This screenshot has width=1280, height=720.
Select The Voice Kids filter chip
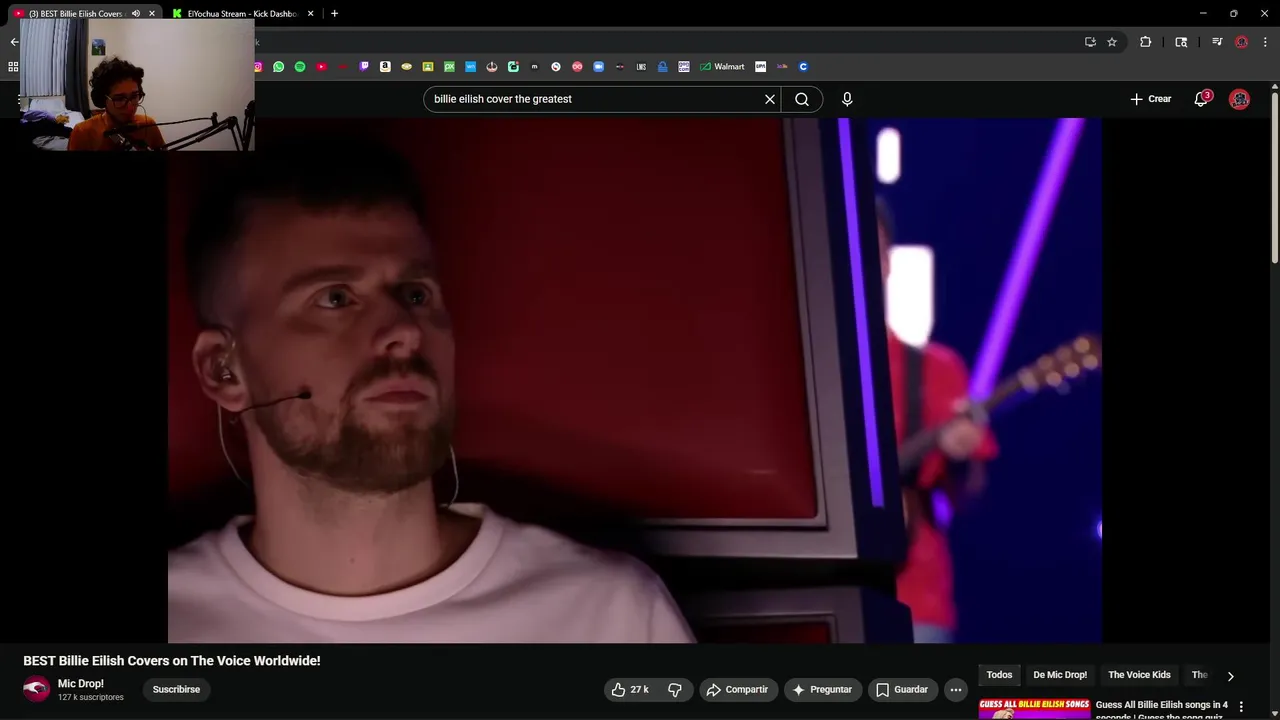pyautogui.click(x=1139, y=675)
